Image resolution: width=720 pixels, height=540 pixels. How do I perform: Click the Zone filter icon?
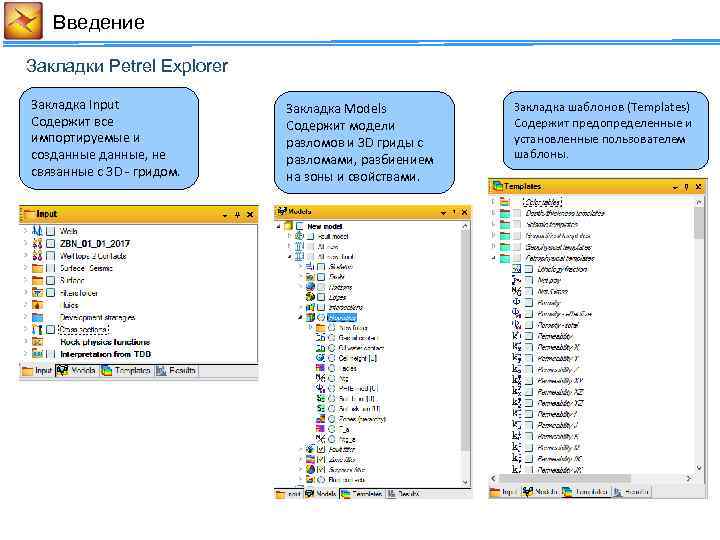310,459
